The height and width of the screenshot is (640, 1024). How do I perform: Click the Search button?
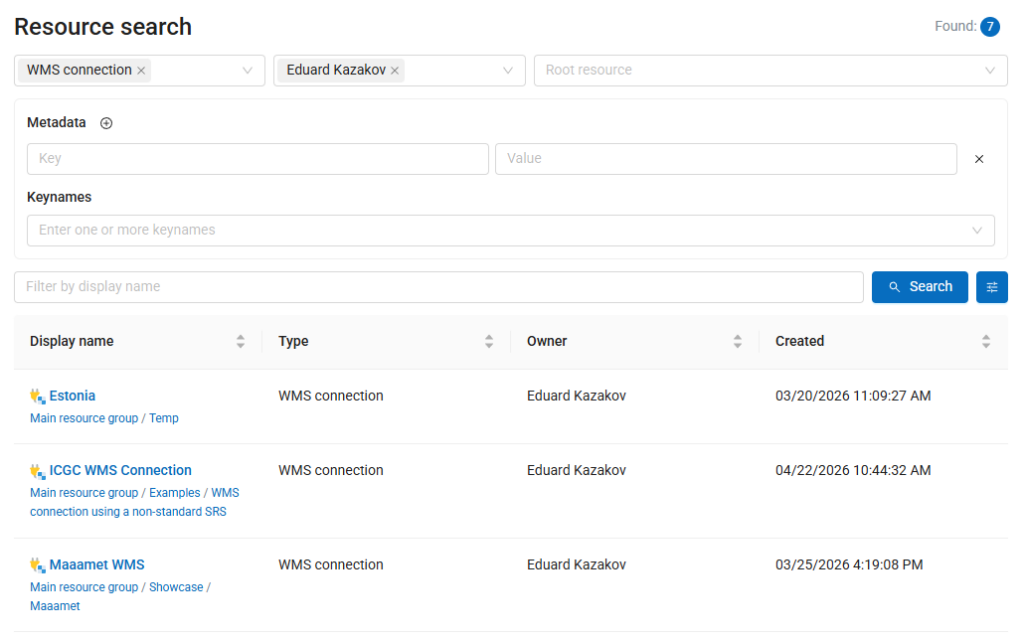click(x=920, y=287)
